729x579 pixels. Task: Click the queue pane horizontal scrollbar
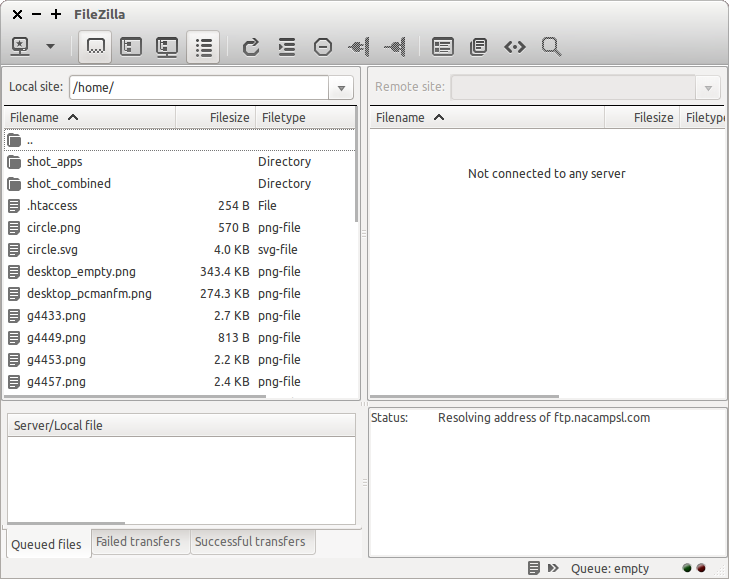tap(66, 523)
